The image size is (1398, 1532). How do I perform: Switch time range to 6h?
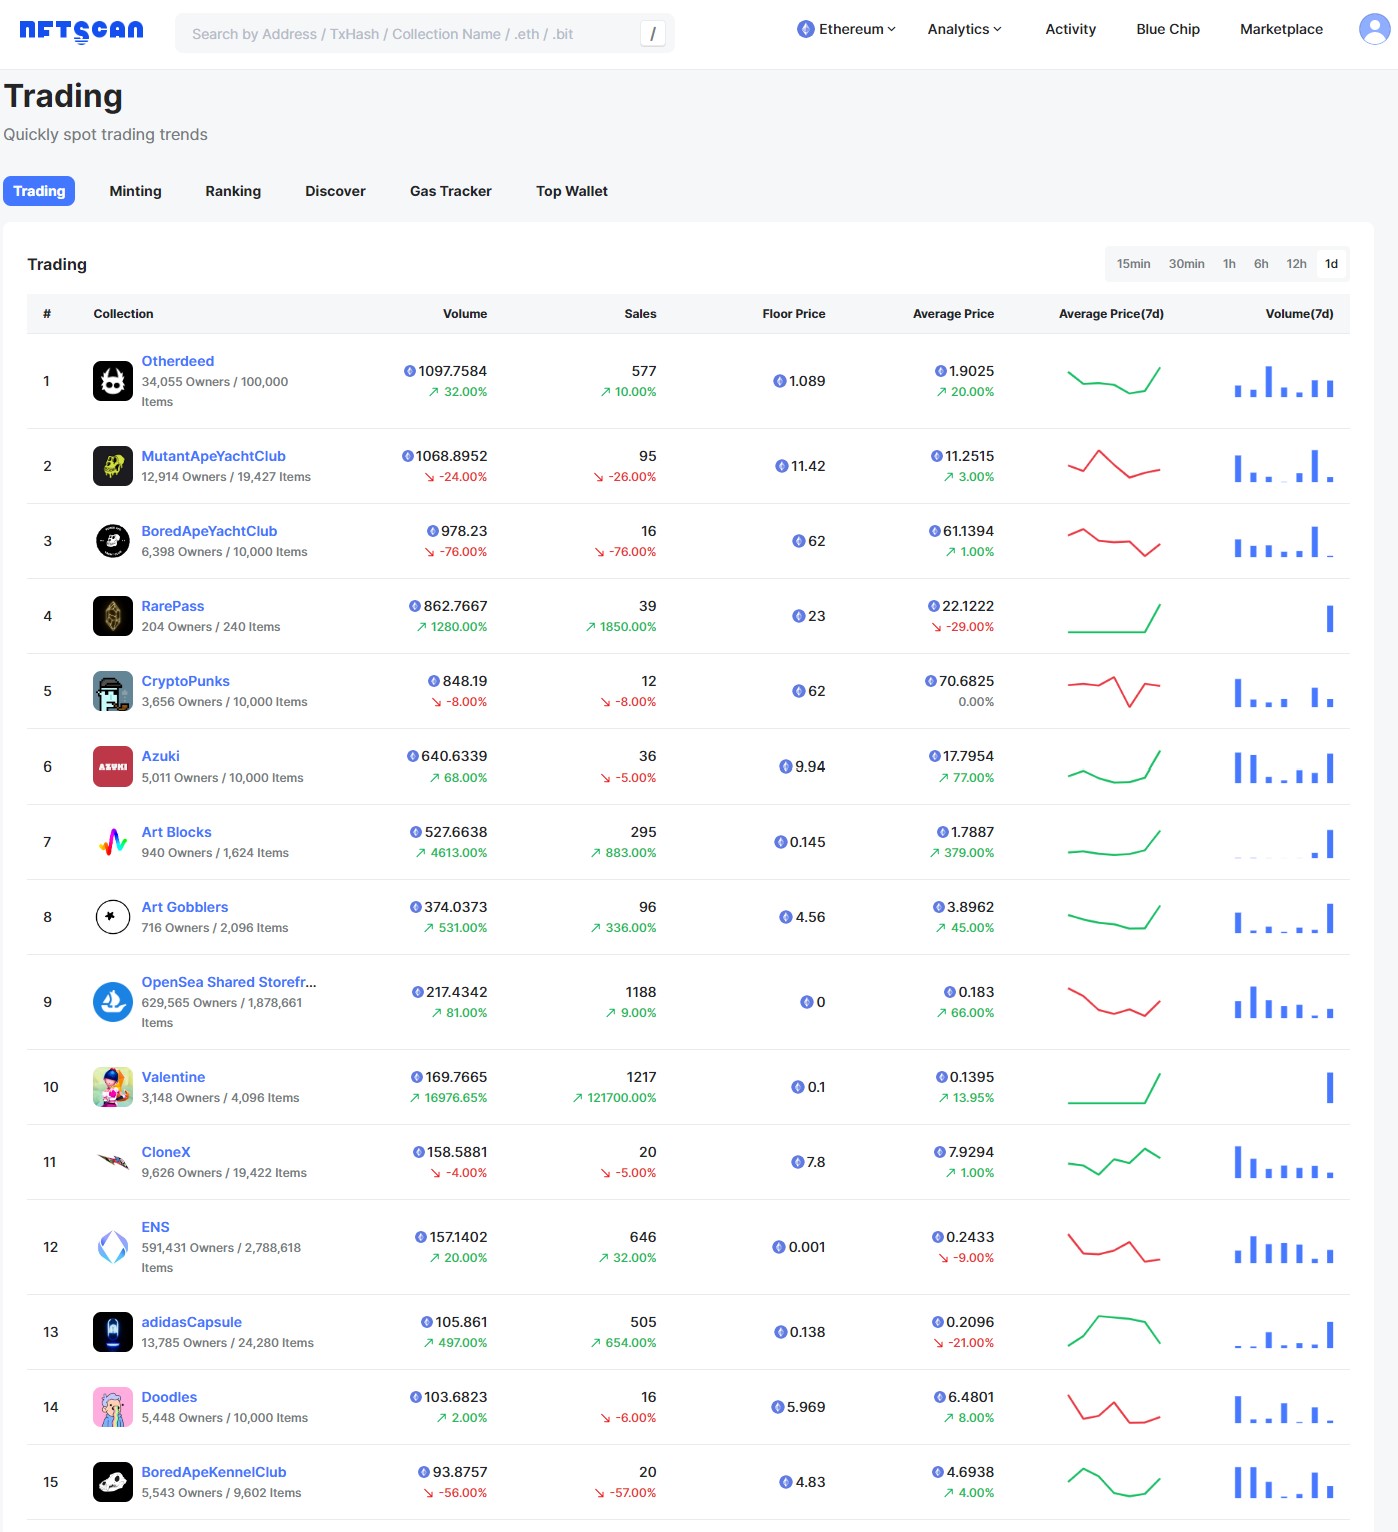(1261, 264)
